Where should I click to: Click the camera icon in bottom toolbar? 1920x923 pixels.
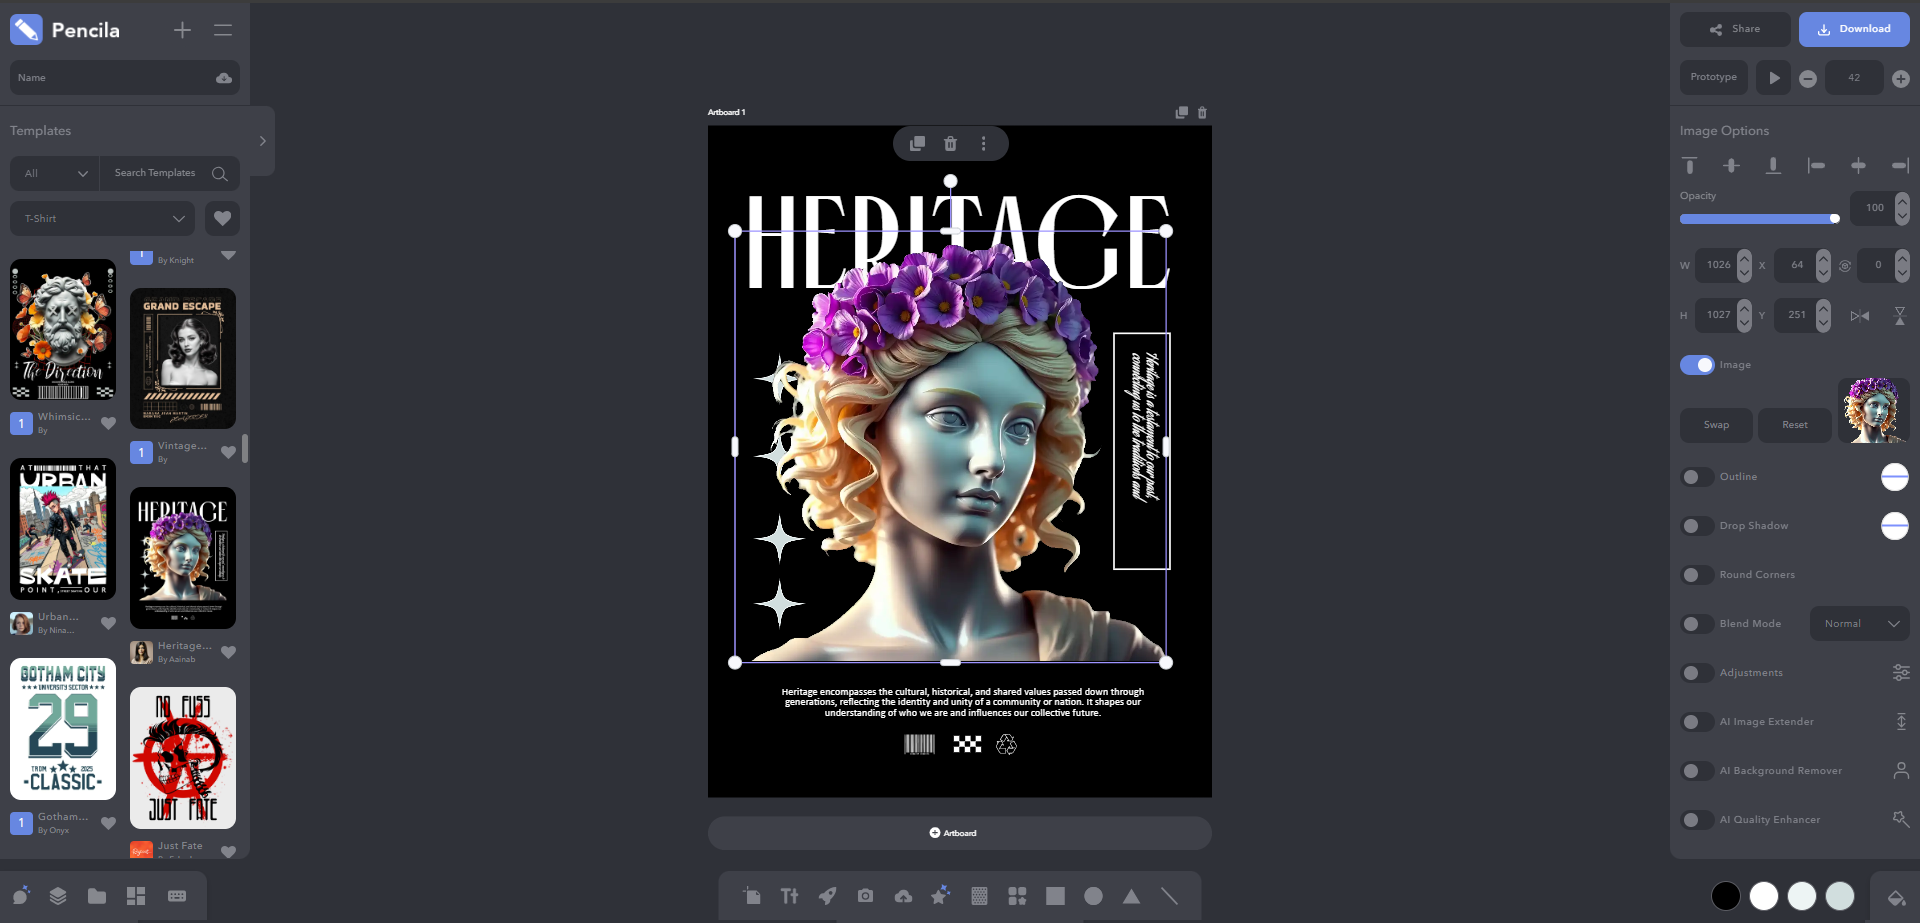point(865,896)
